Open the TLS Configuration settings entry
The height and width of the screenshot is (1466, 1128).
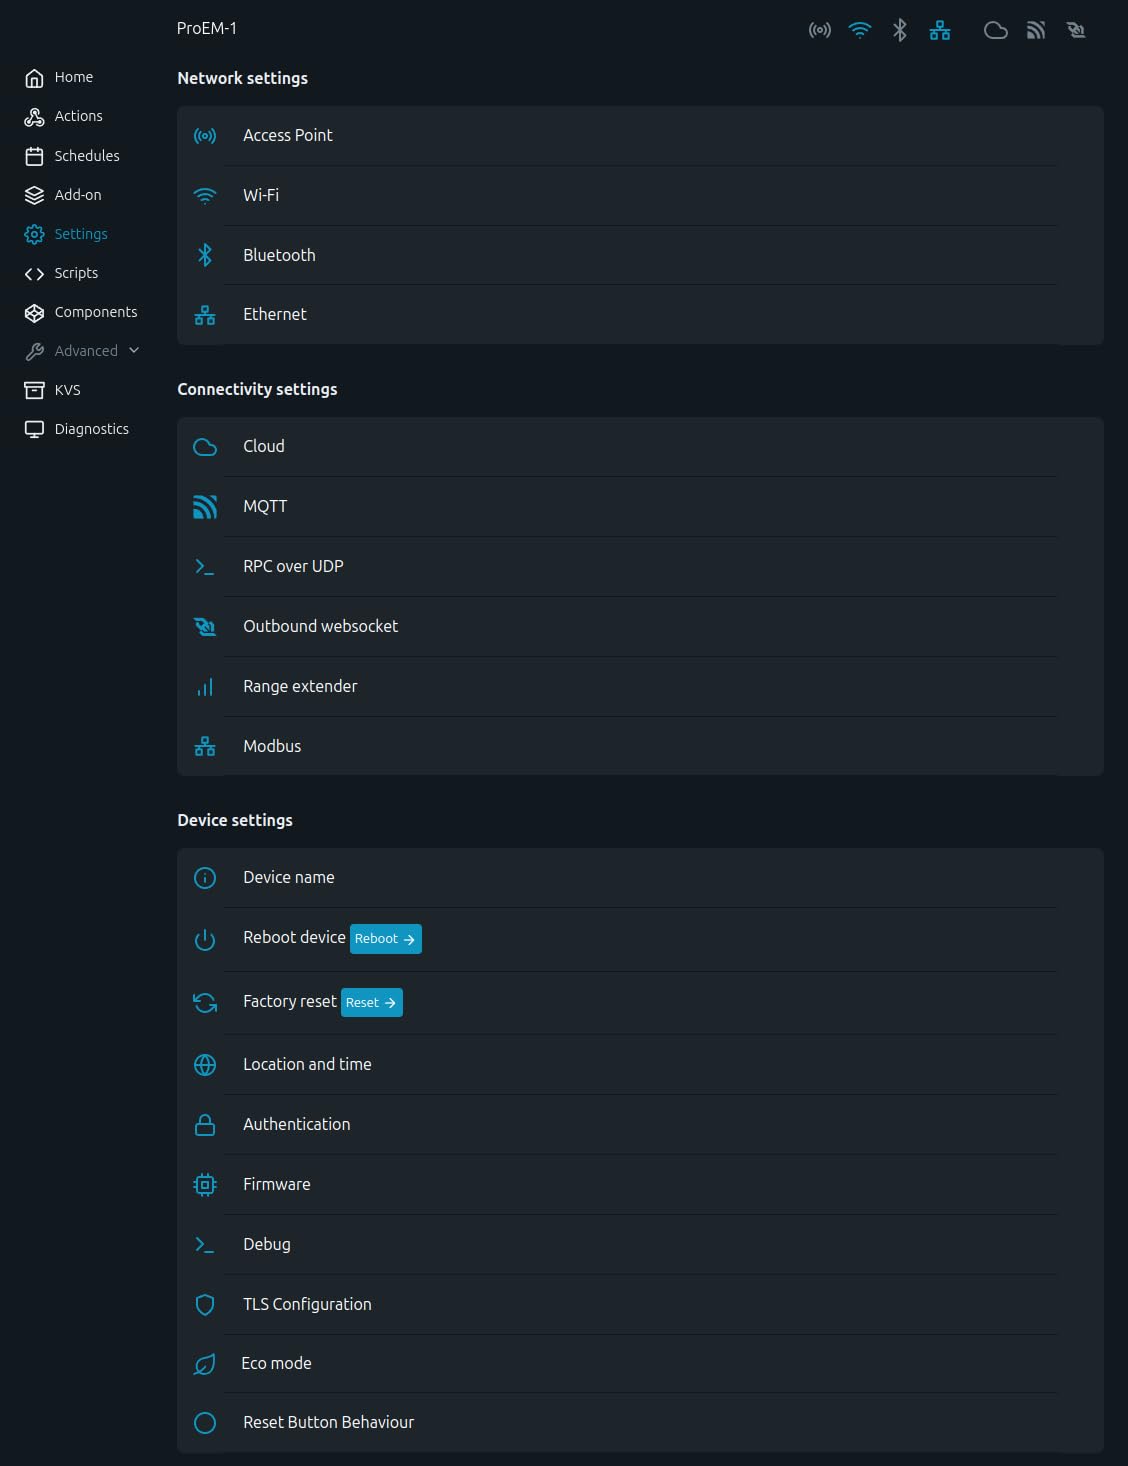click(x=307, y=1304)
